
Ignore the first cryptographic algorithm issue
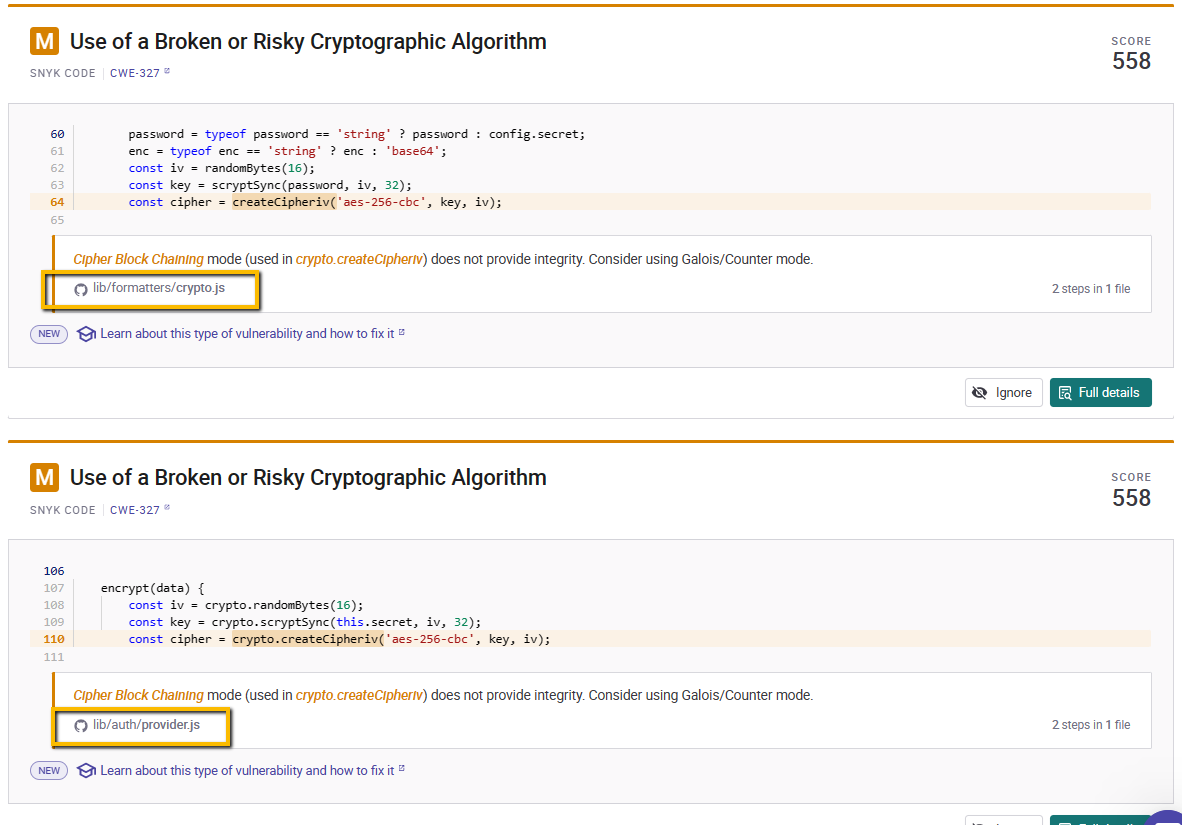pyautogui.click(x=1003, y=393)
